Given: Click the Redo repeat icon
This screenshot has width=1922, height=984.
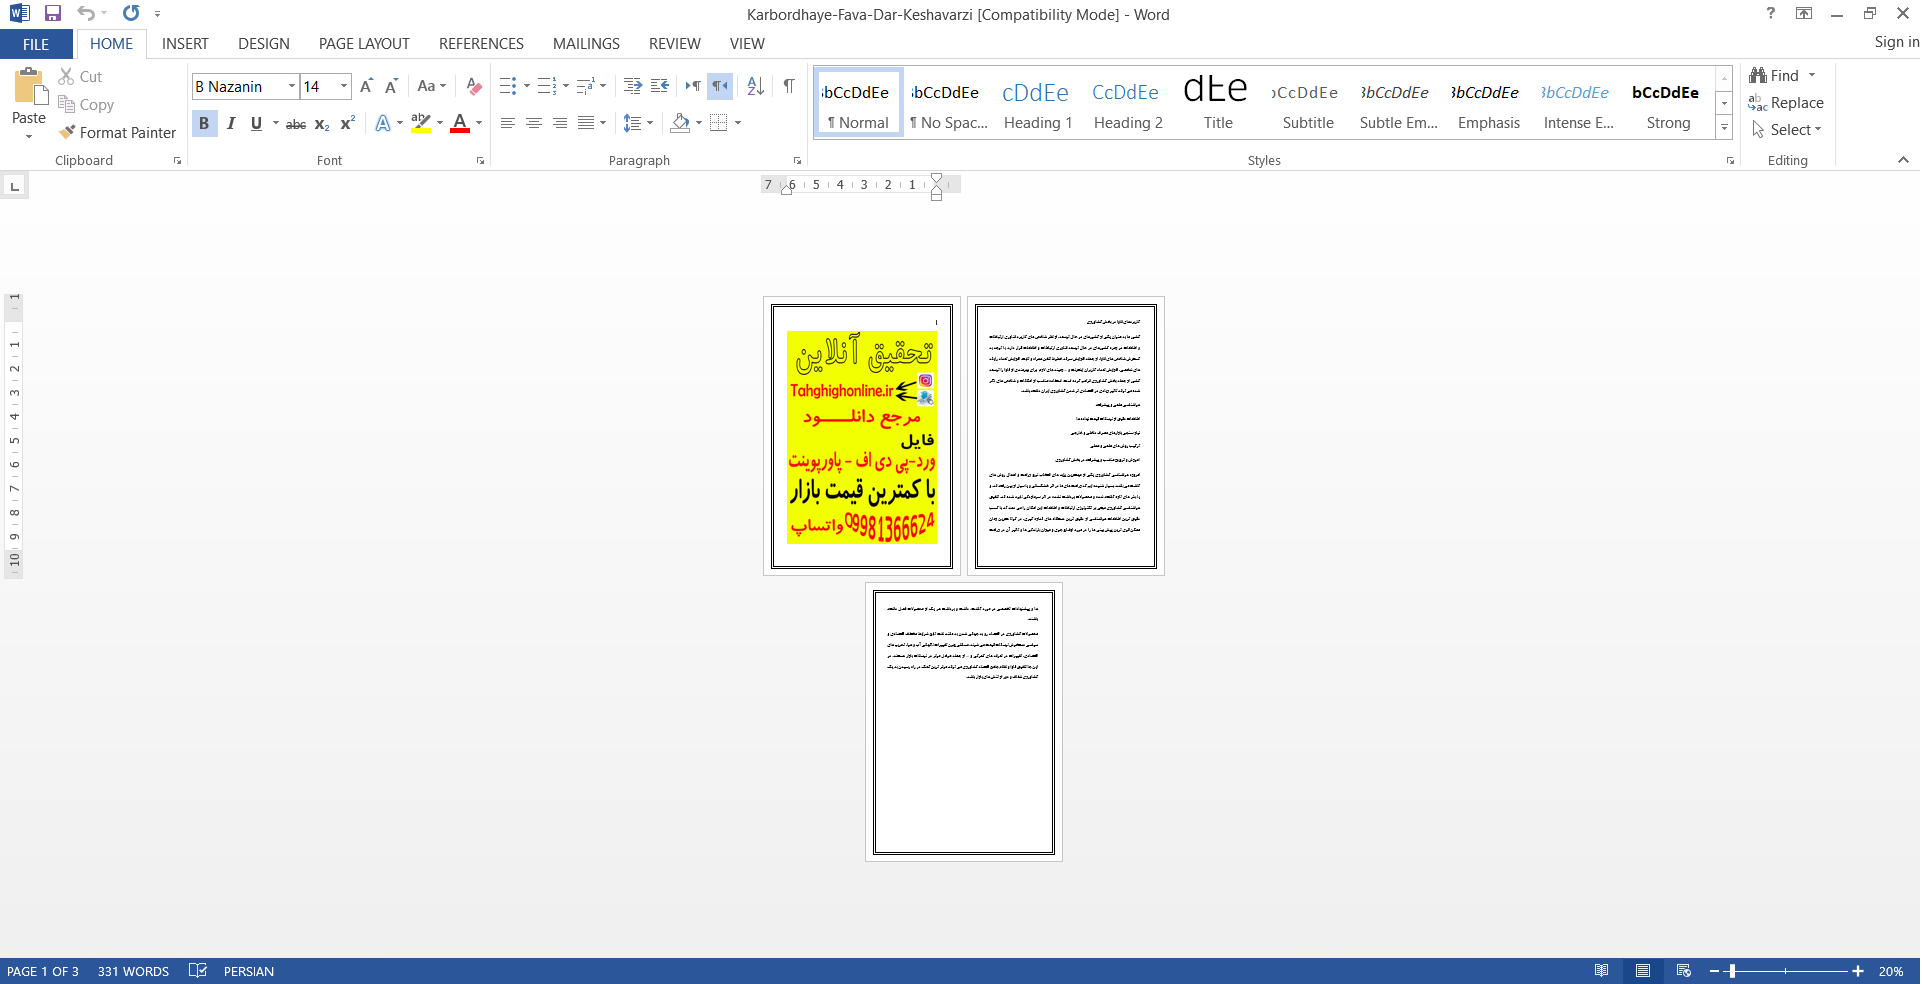Looking at the screenshot, I should 131,14.
